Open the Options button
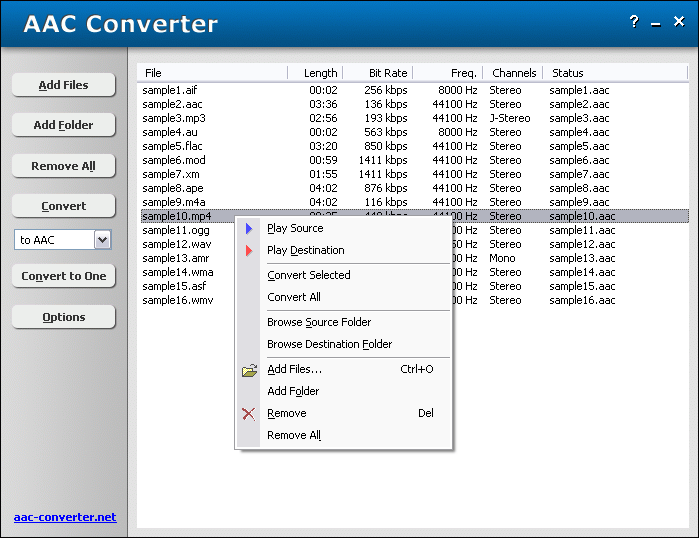699x538 pixels. (63, 317)
